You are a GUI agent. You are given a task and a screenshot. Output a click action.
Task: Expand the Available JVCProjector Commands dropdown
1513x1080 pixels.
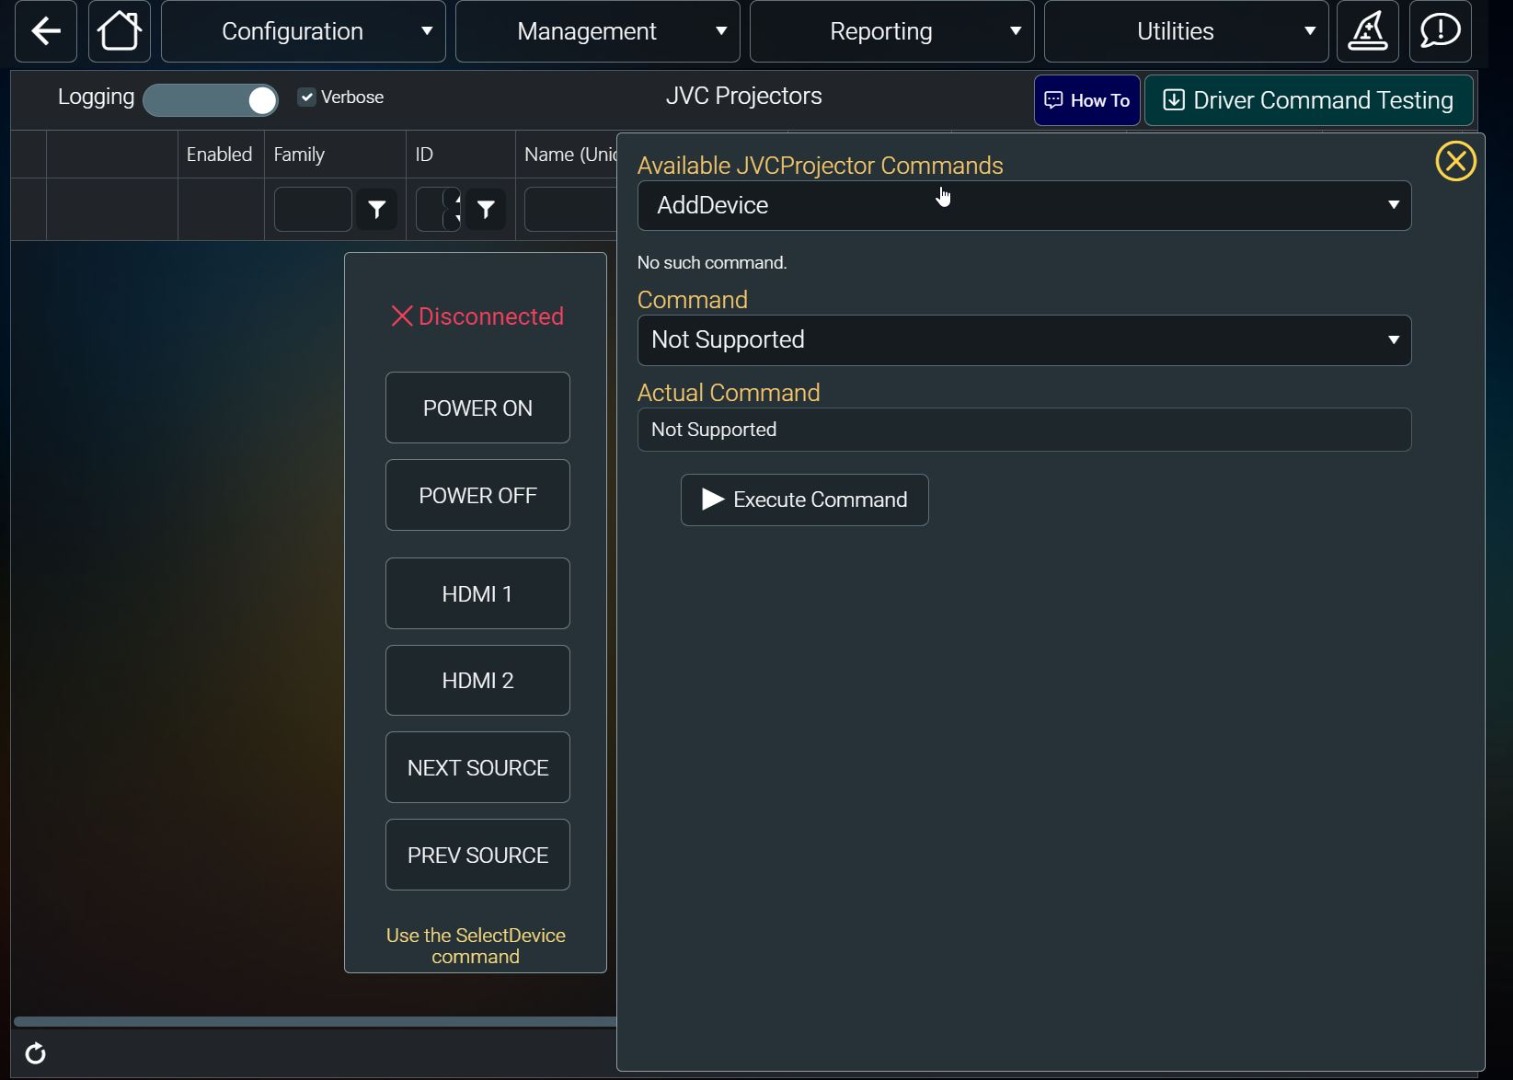pyautogui.click(x=1024, y=206)
